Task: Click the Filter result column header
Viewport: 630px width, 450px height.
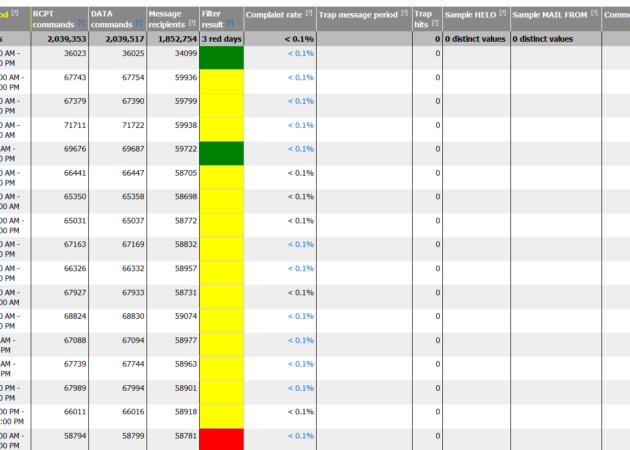Action: coord(222,19)
